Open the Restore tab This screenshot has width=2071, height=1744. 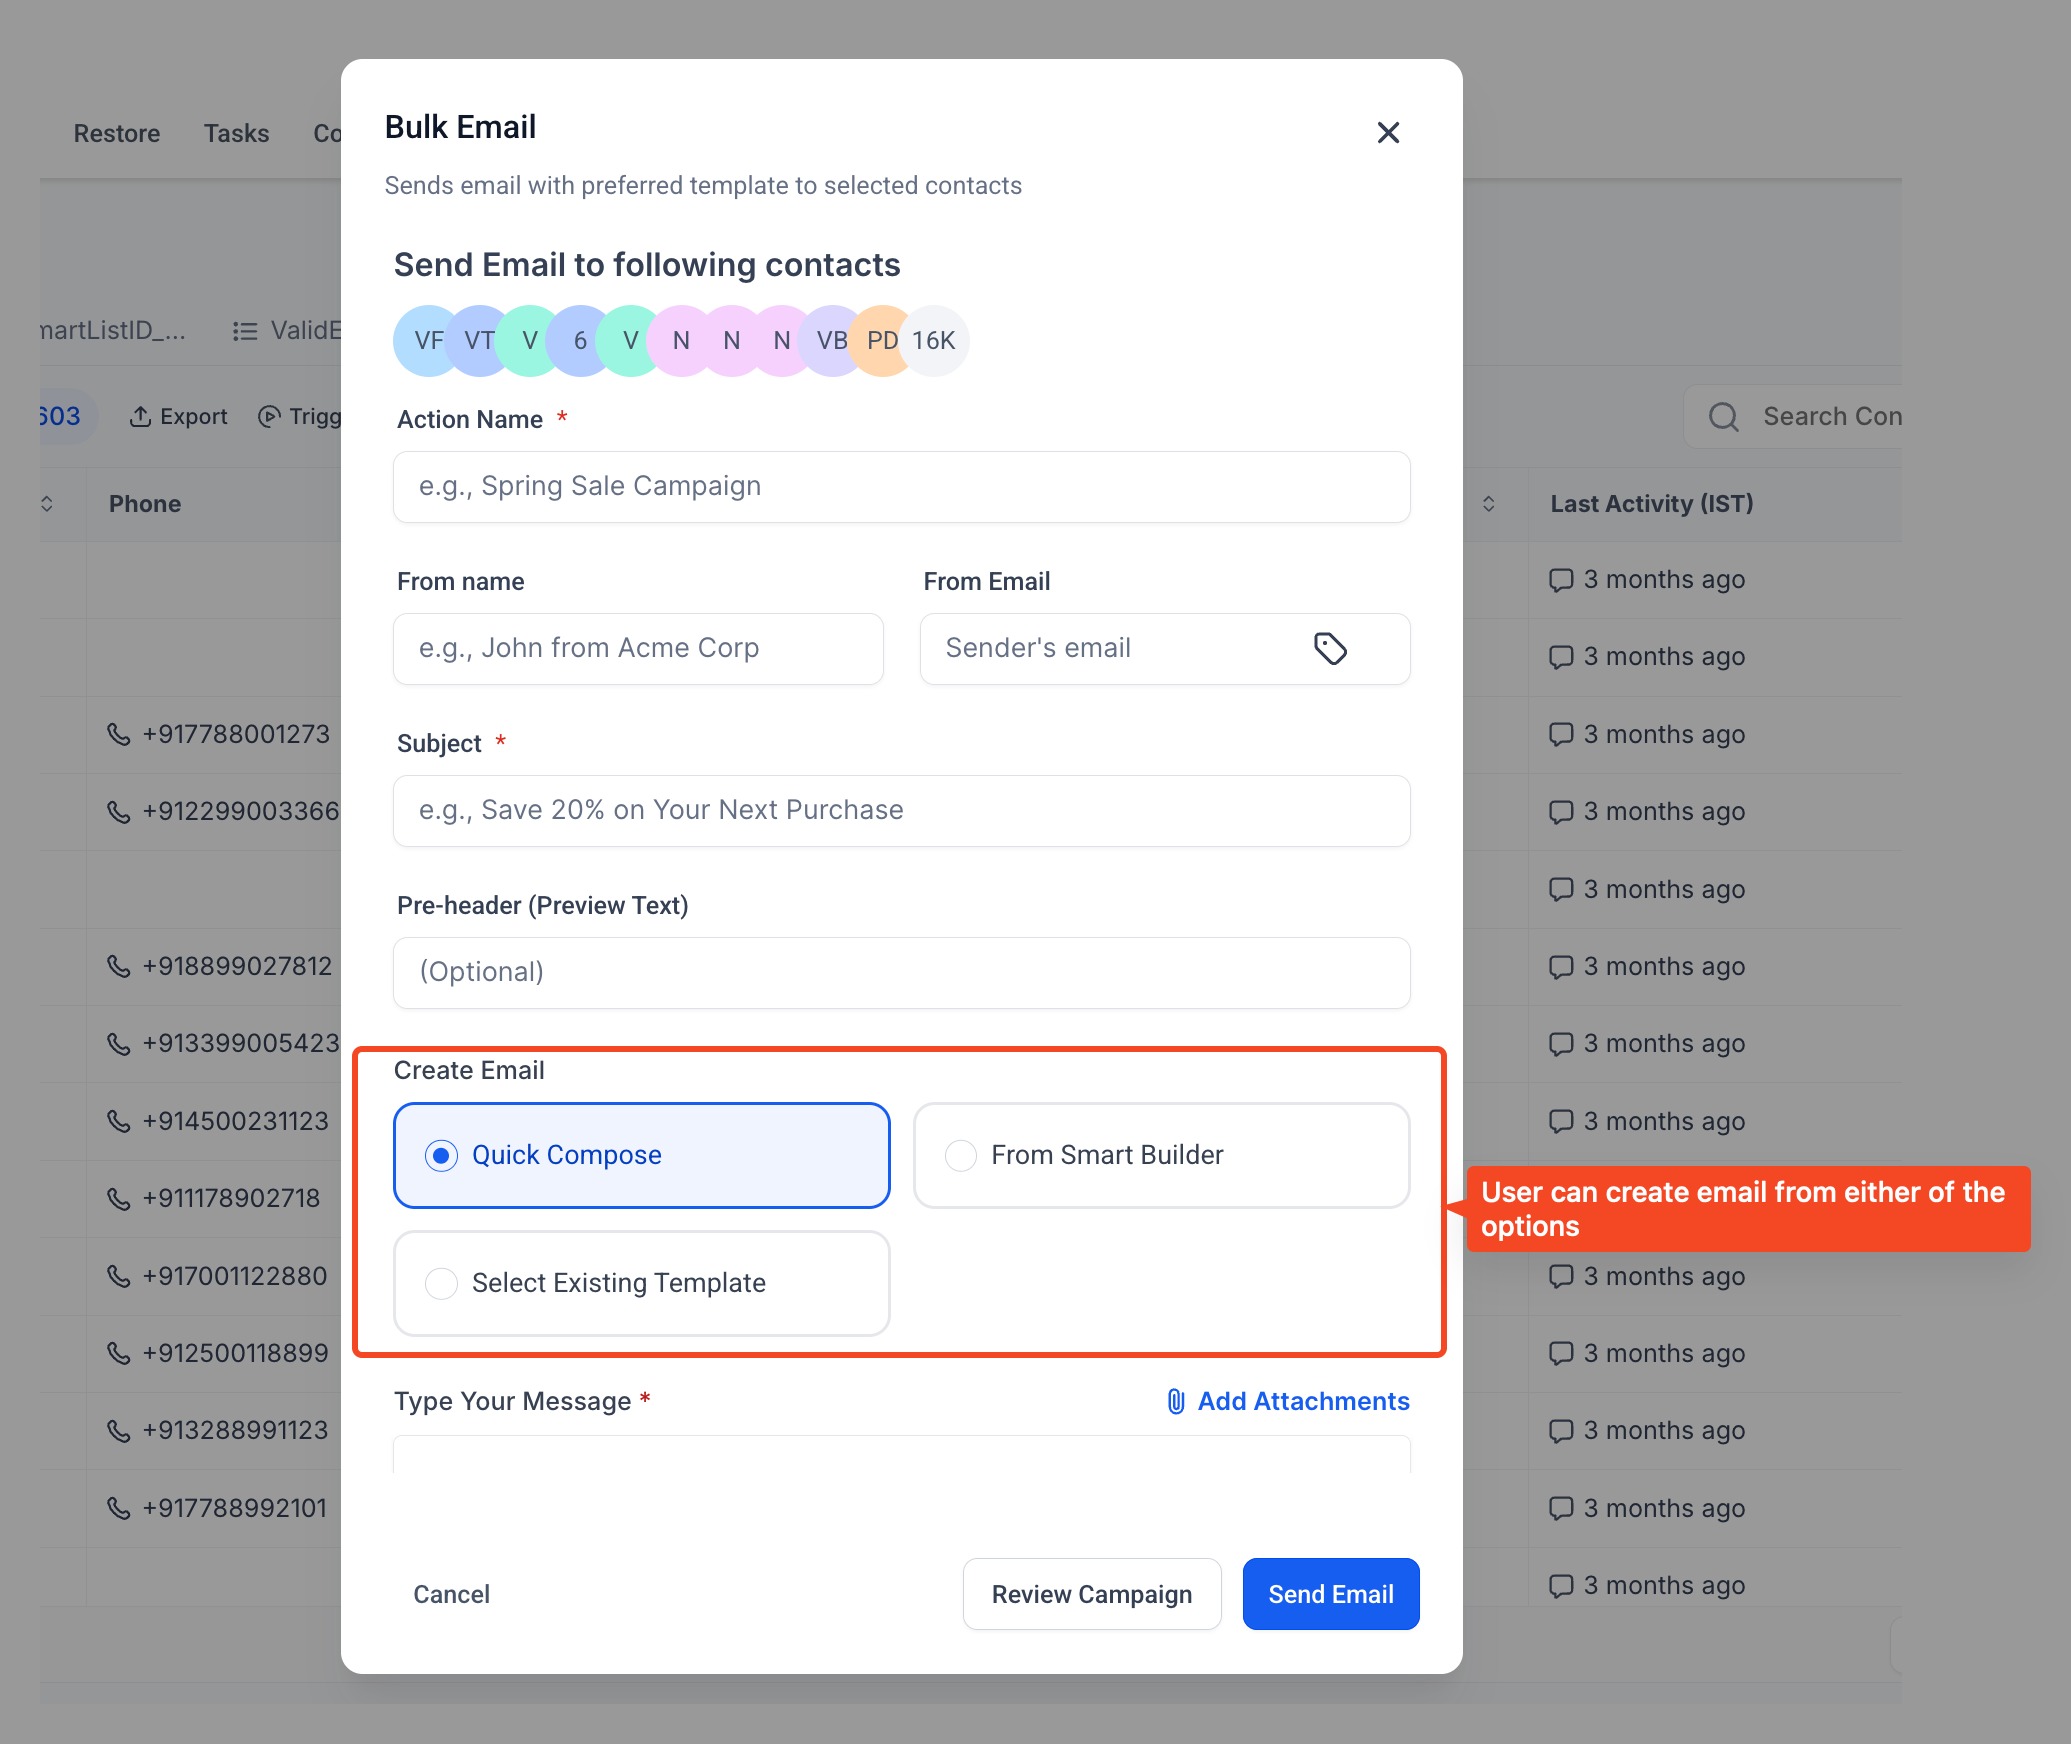pyautogui.click(x=116, y=133)
